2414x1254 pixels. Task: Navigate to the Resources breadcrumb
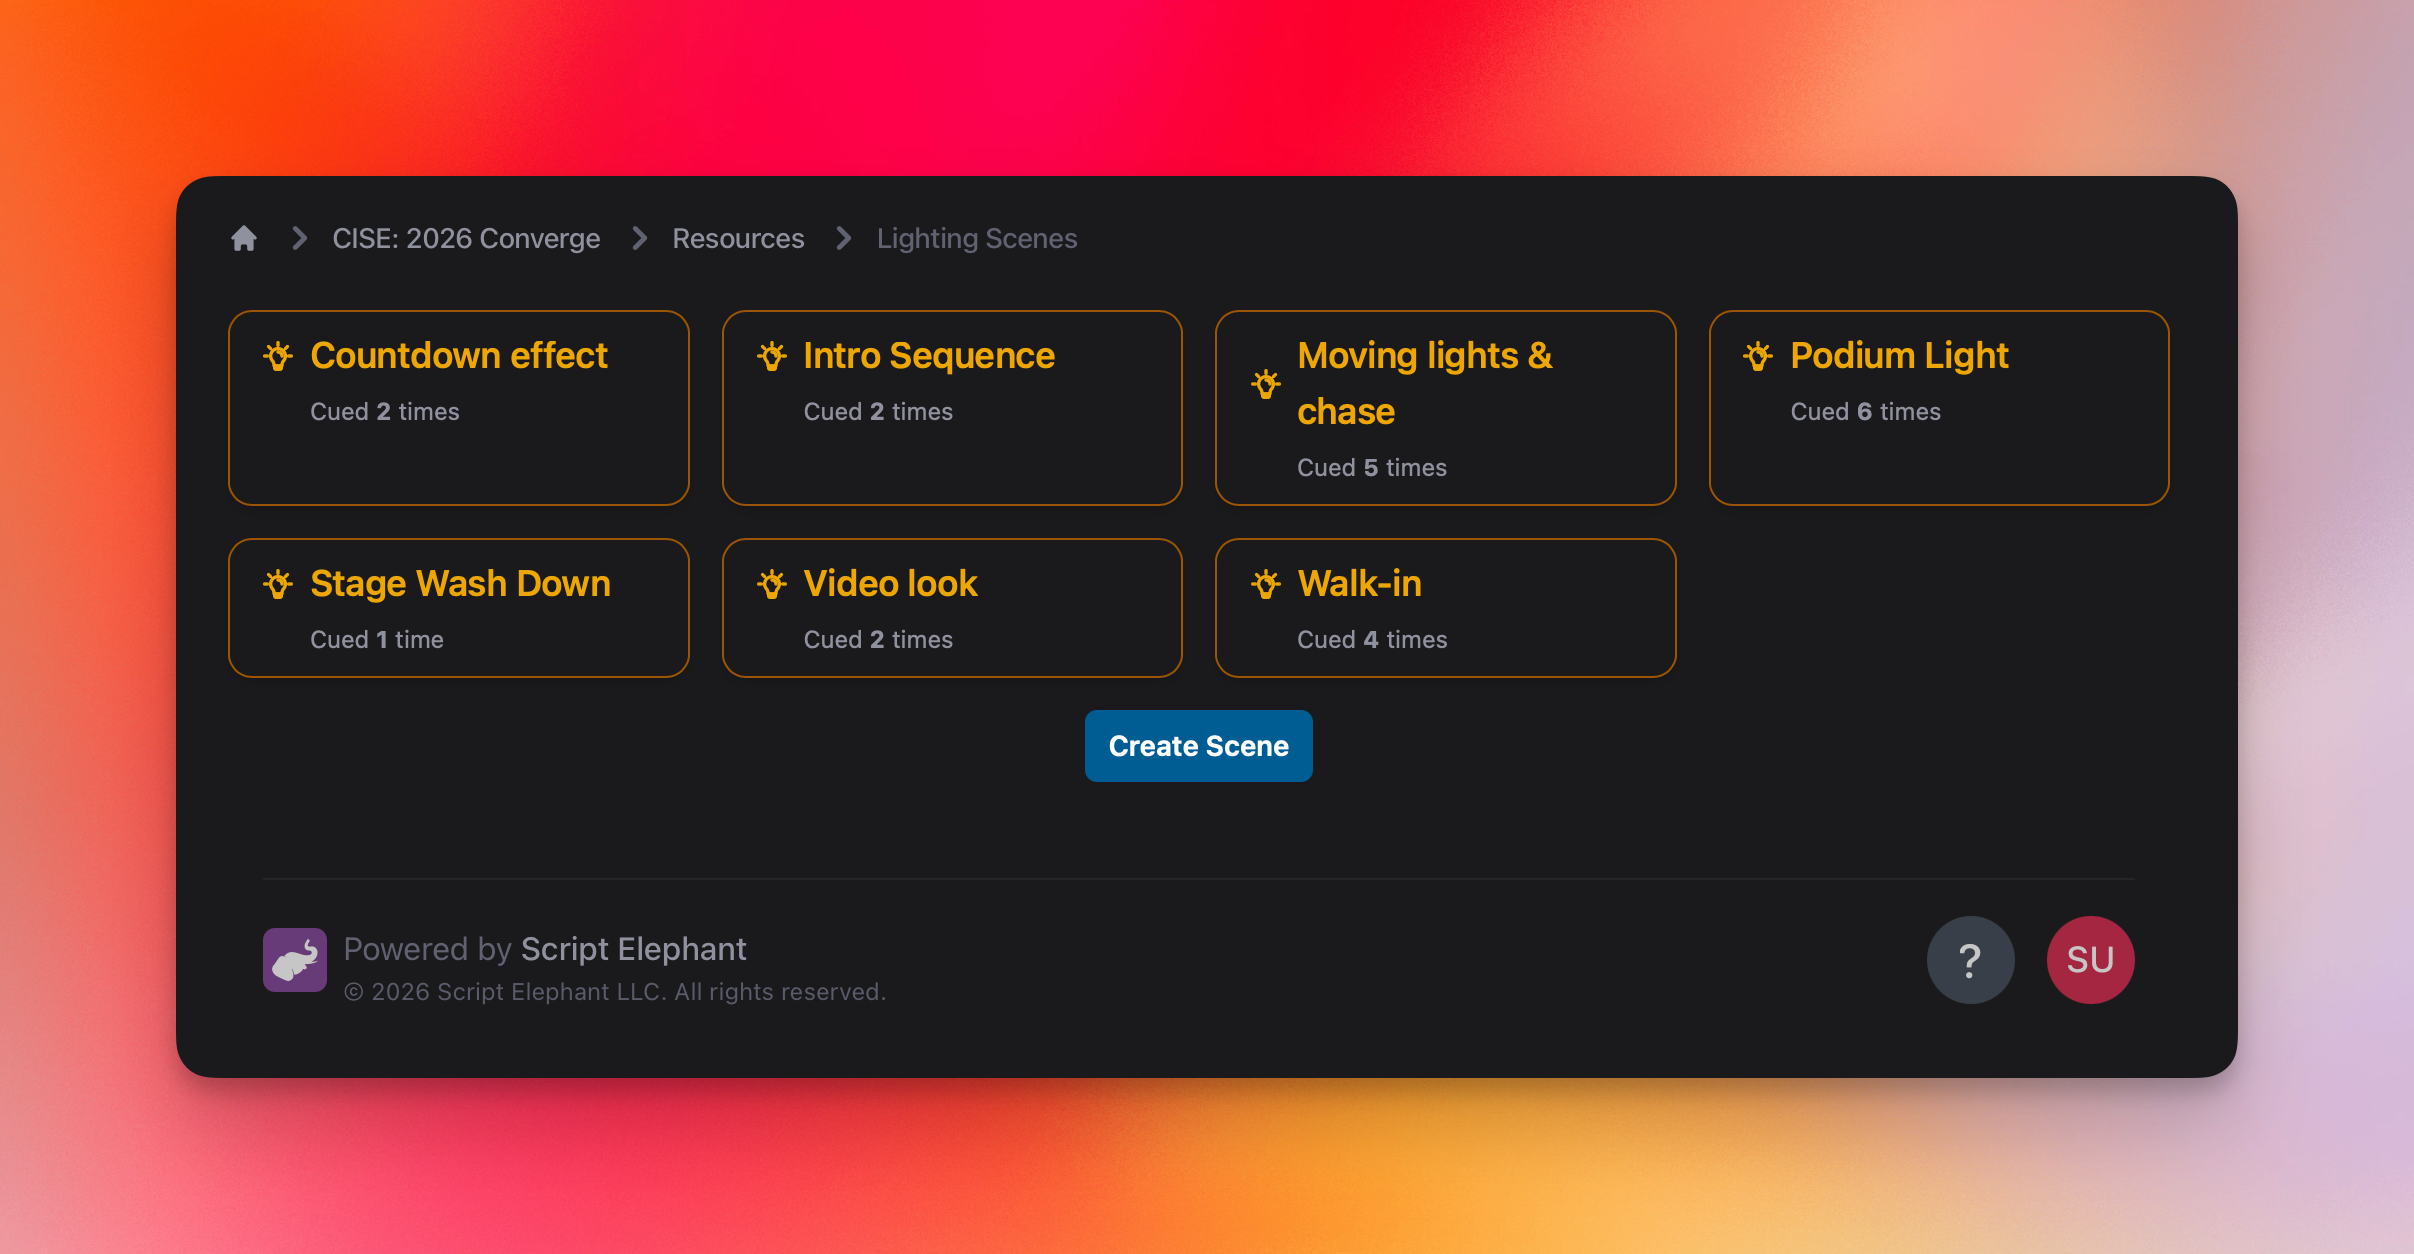738,238
